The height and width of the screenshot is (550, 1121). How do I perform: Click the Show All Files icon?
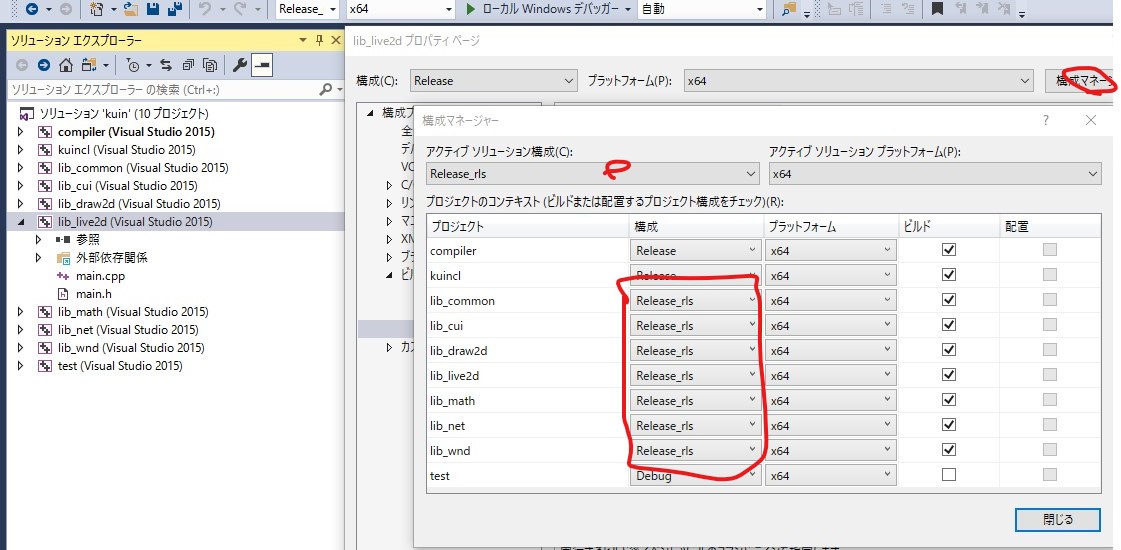tap(210, 65)
